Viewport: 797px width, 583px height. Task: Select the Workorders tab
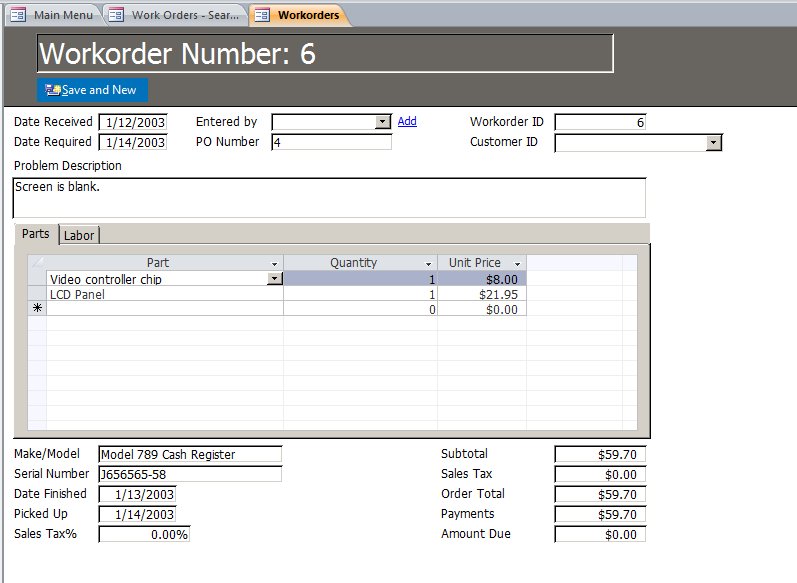[x=299, y=15]
